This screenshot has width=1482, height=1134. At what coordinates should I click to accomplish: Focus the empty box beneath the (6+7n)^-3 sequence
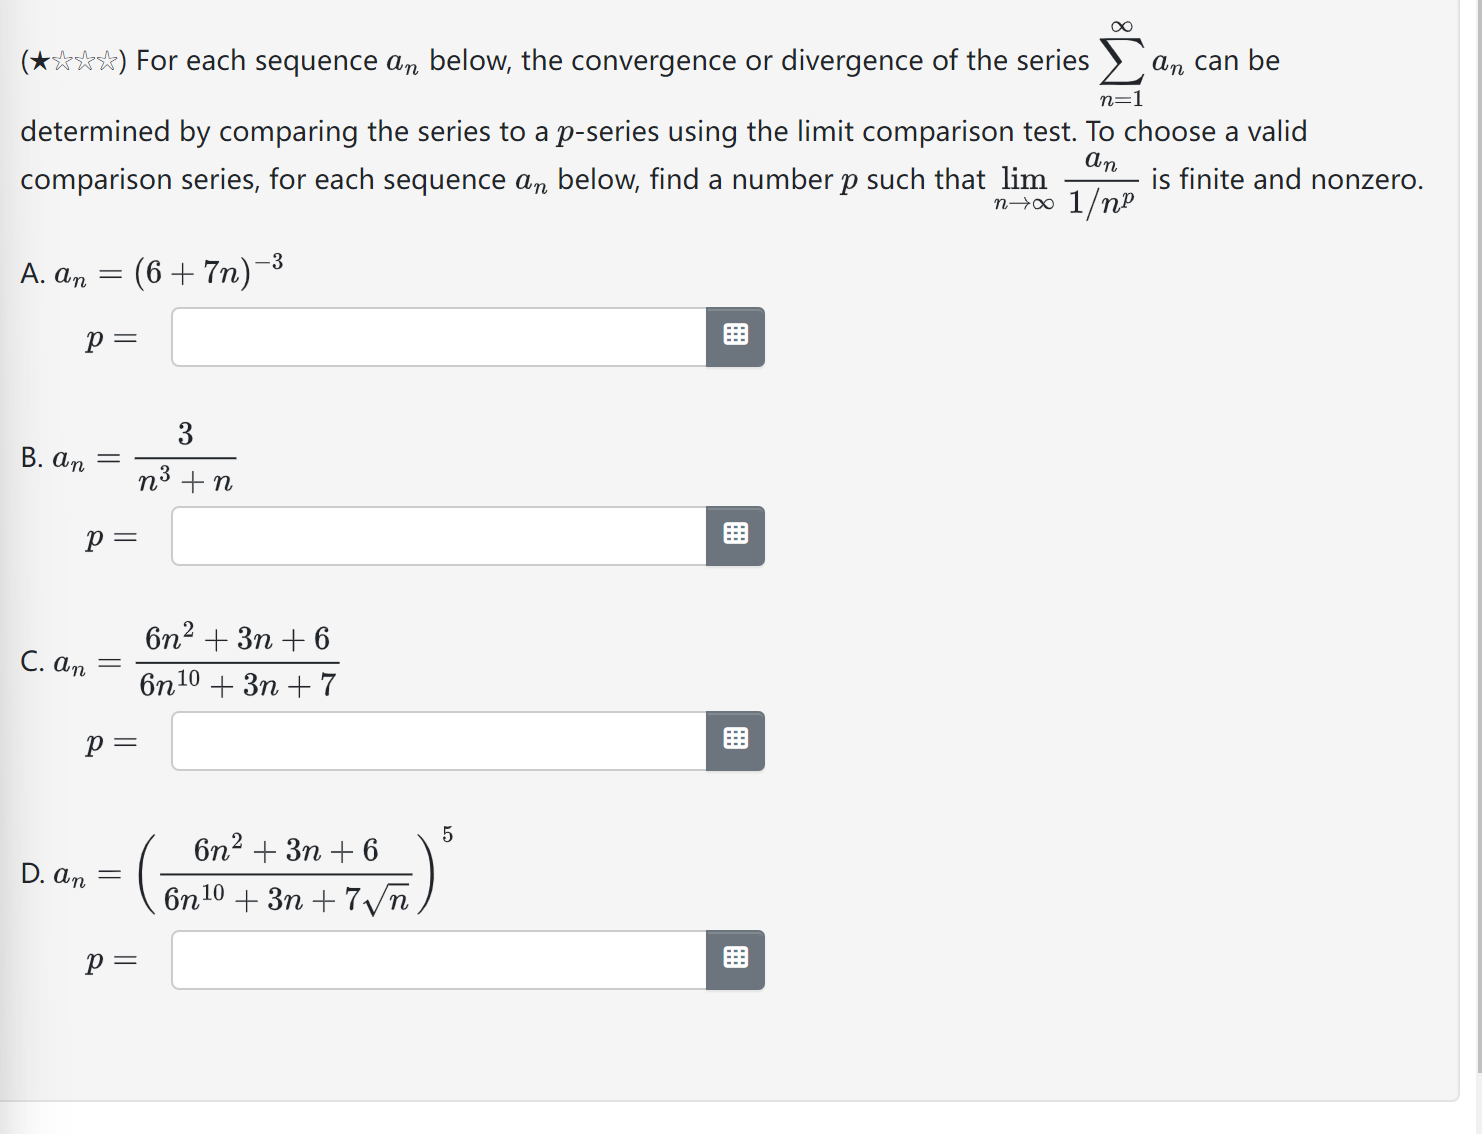tap(440, 337)
